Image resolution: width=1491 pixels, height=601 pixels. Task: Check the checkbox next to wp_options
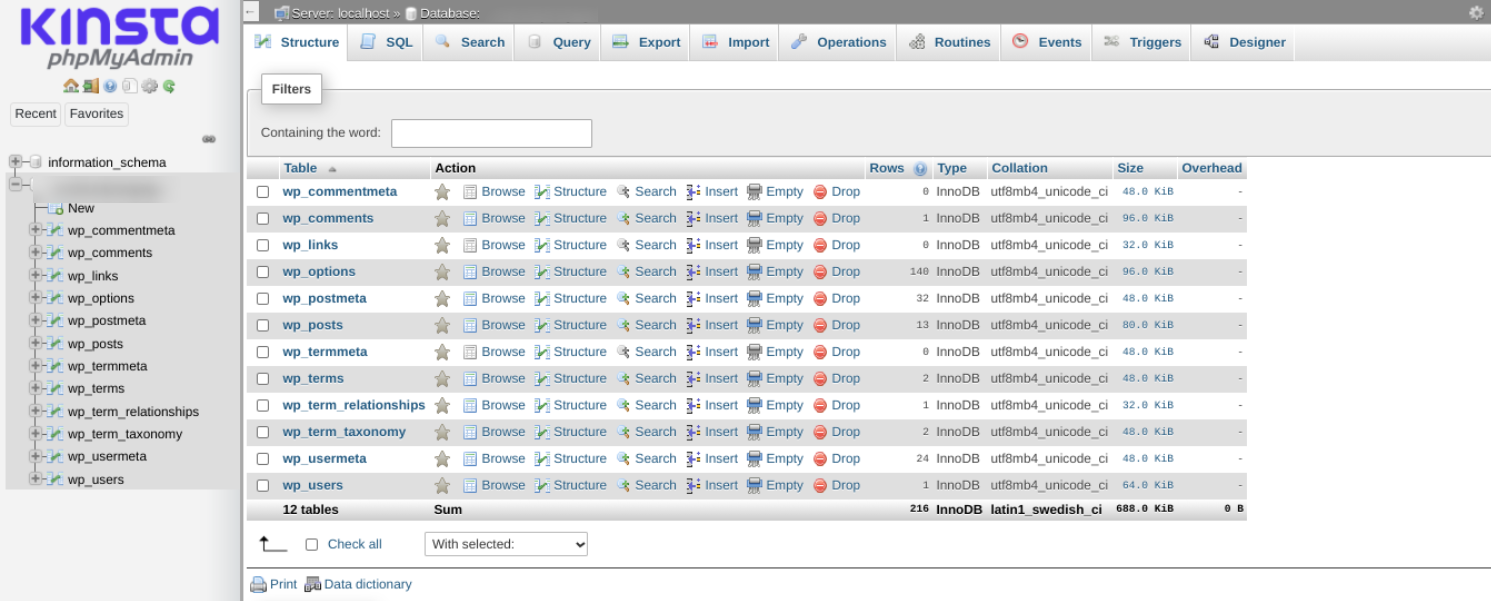pyautogui.click(x=262, y=271)
